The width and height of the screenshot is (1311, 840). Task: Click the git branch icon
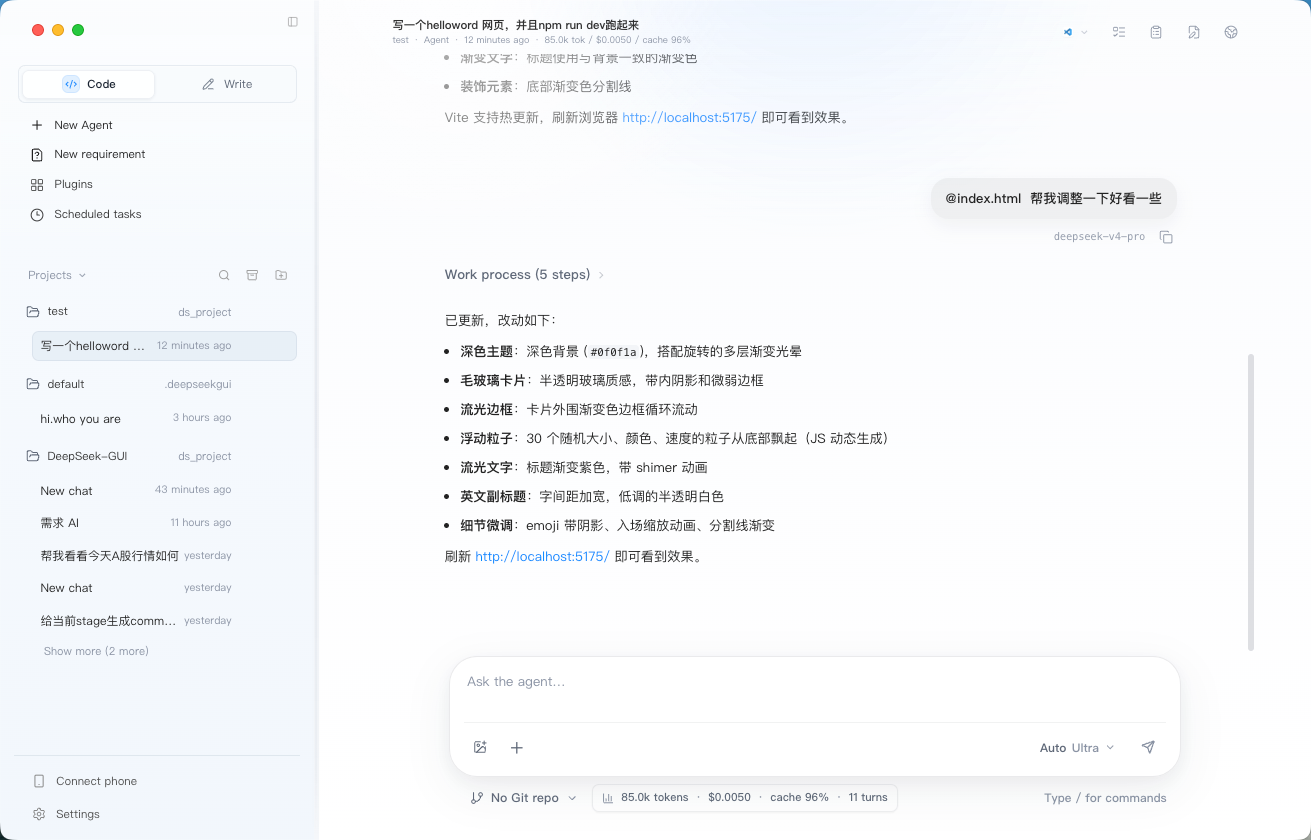pos(476,798)
